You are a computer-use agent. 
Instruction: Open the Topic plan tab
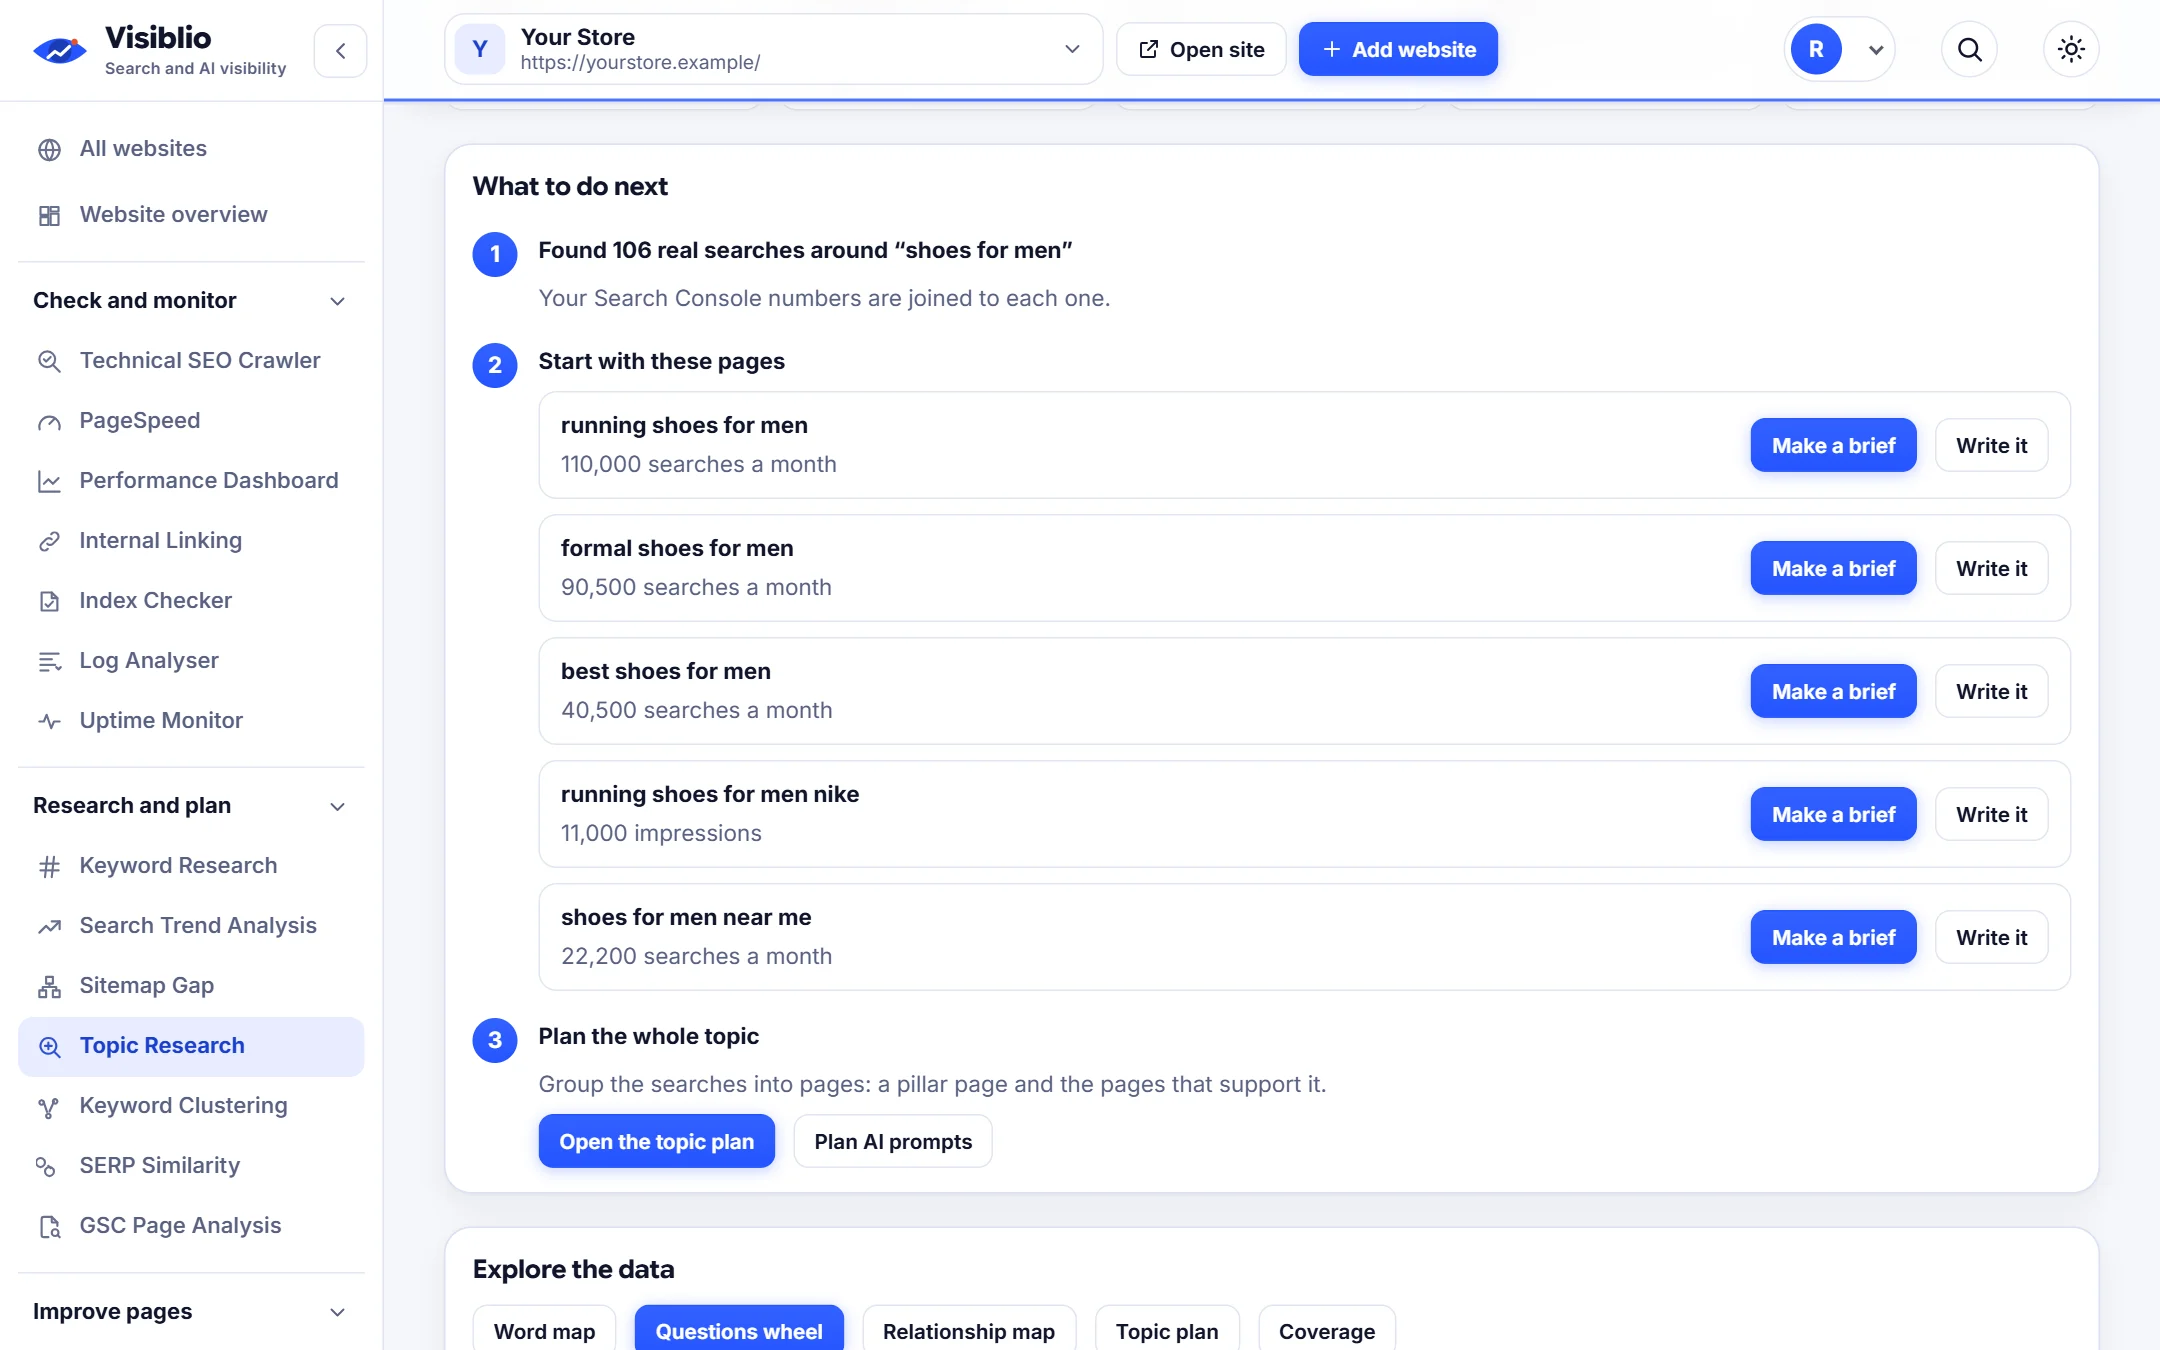[1167, 1330]
